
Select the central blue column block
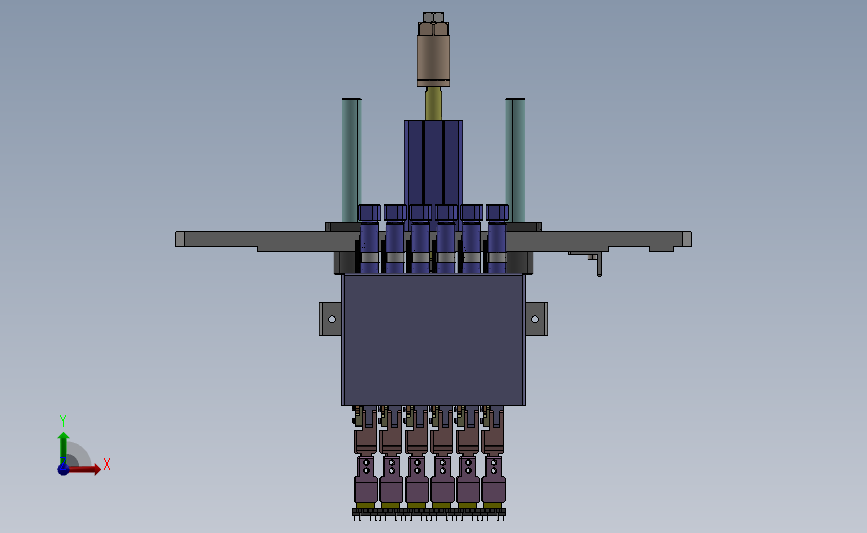point(434,163)
